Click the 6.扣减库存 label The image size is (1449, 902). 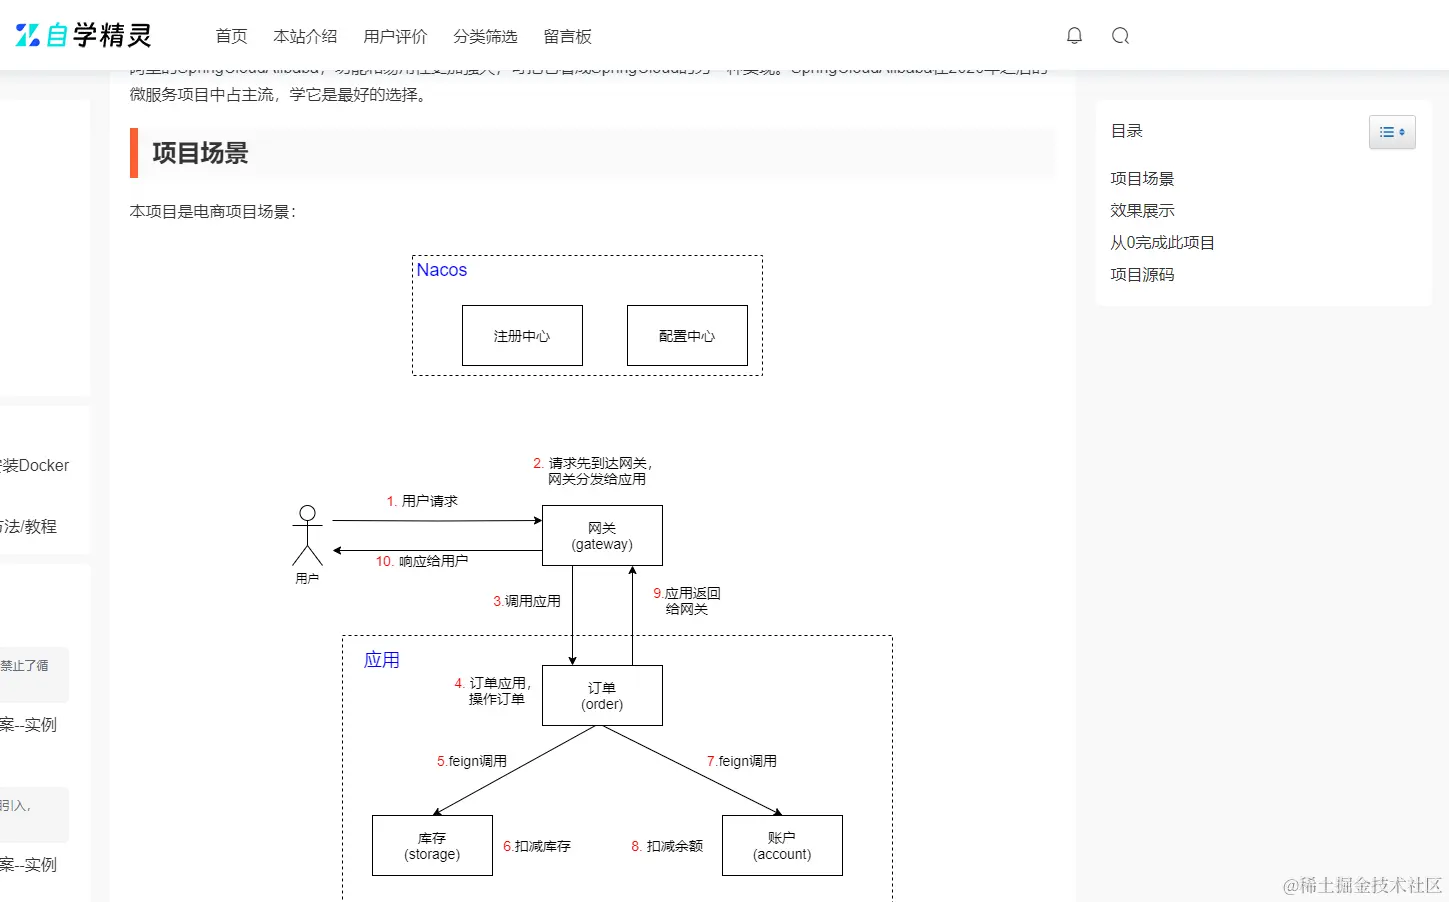[x=537, y=846]
